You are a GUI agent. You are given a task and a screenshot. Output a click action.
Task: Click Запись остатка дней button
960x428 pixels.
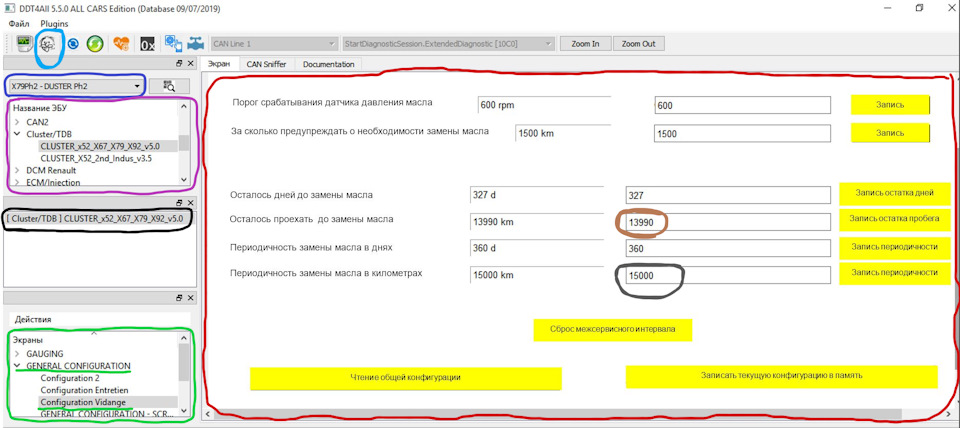tap(894, 193)
